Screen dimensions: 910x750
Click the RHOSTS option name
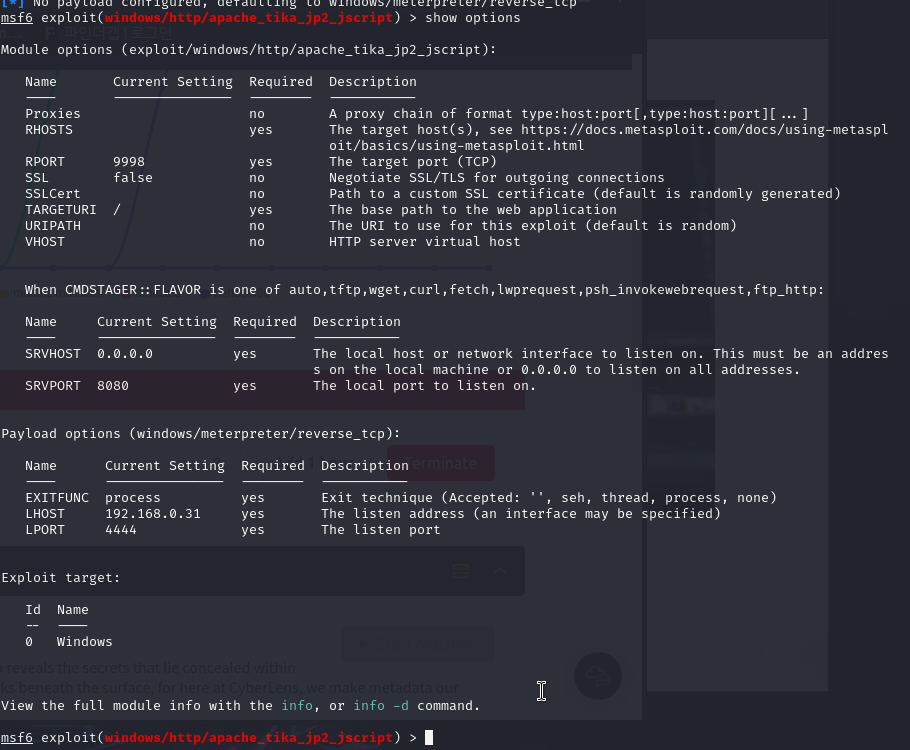click(49, 130)
